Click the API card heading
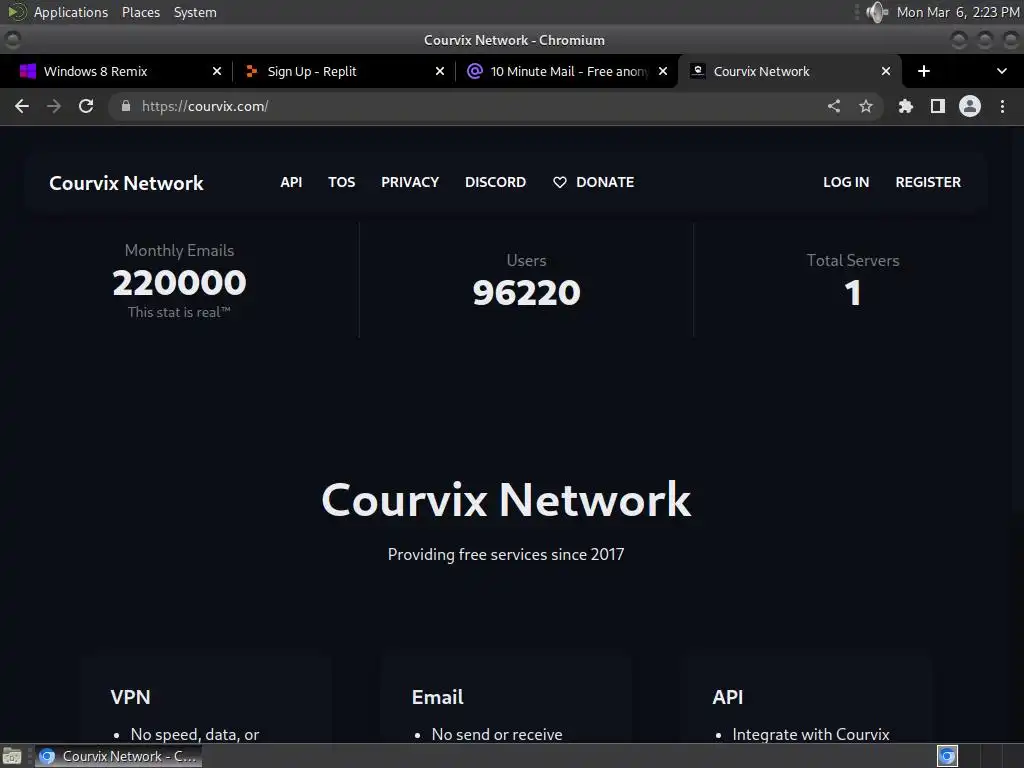The width and height of the screenshot is (1024, 768). pyautogui.click(x=728, y=697)
